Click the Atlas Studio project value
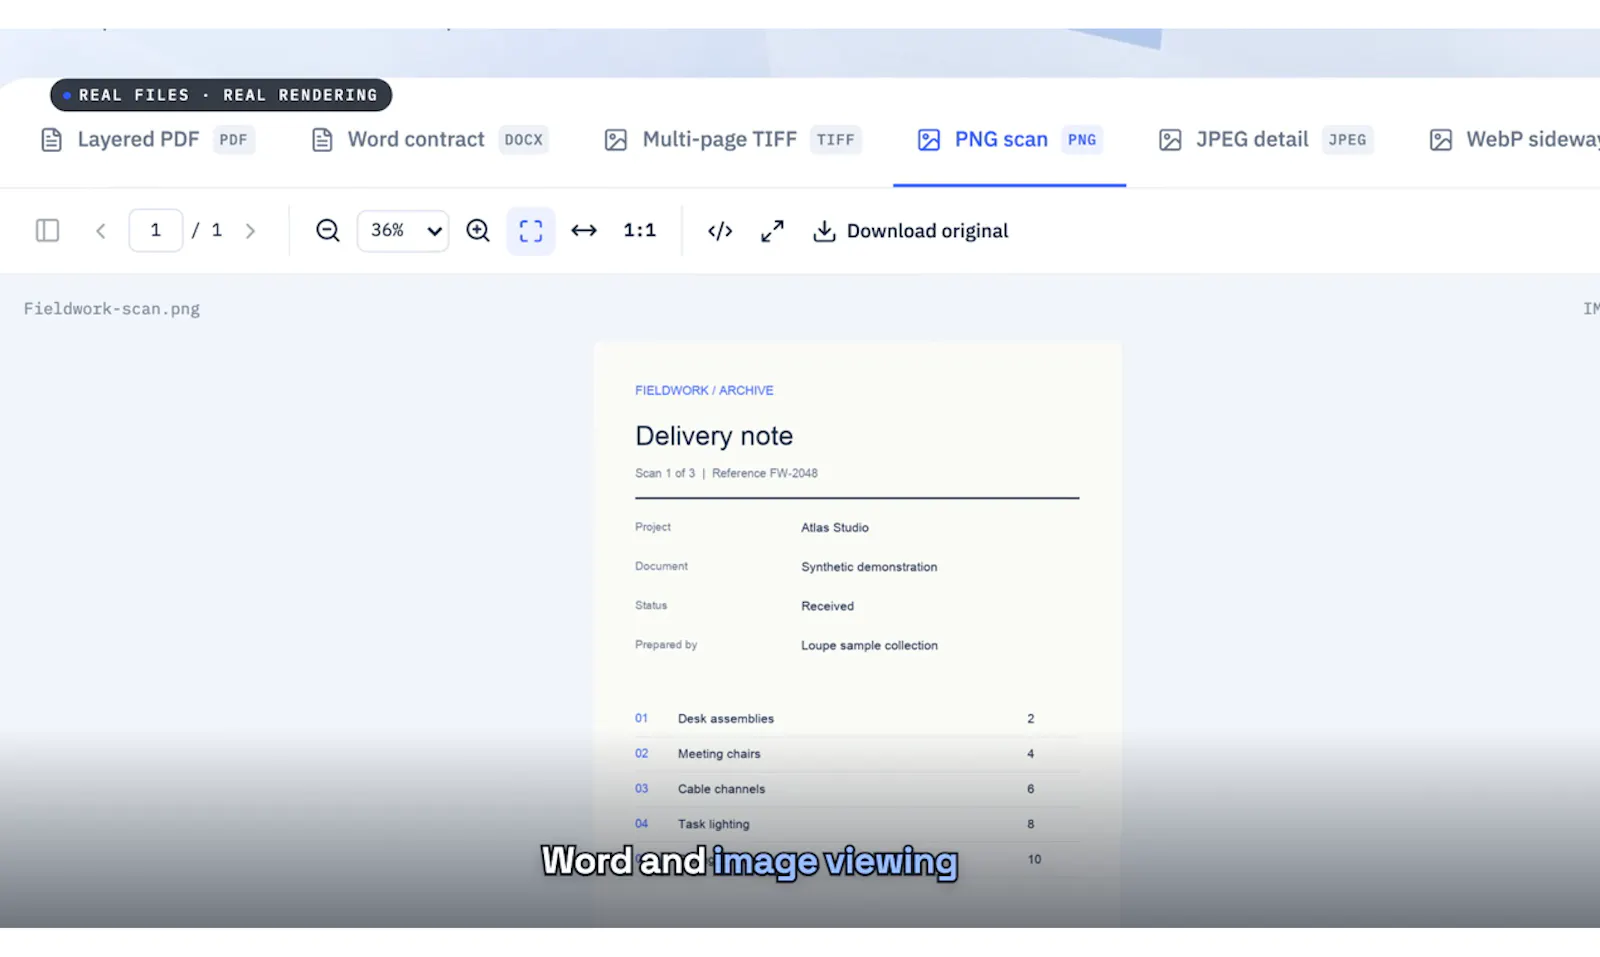This screenshot has height=957, width=1600. pos(835,528)
